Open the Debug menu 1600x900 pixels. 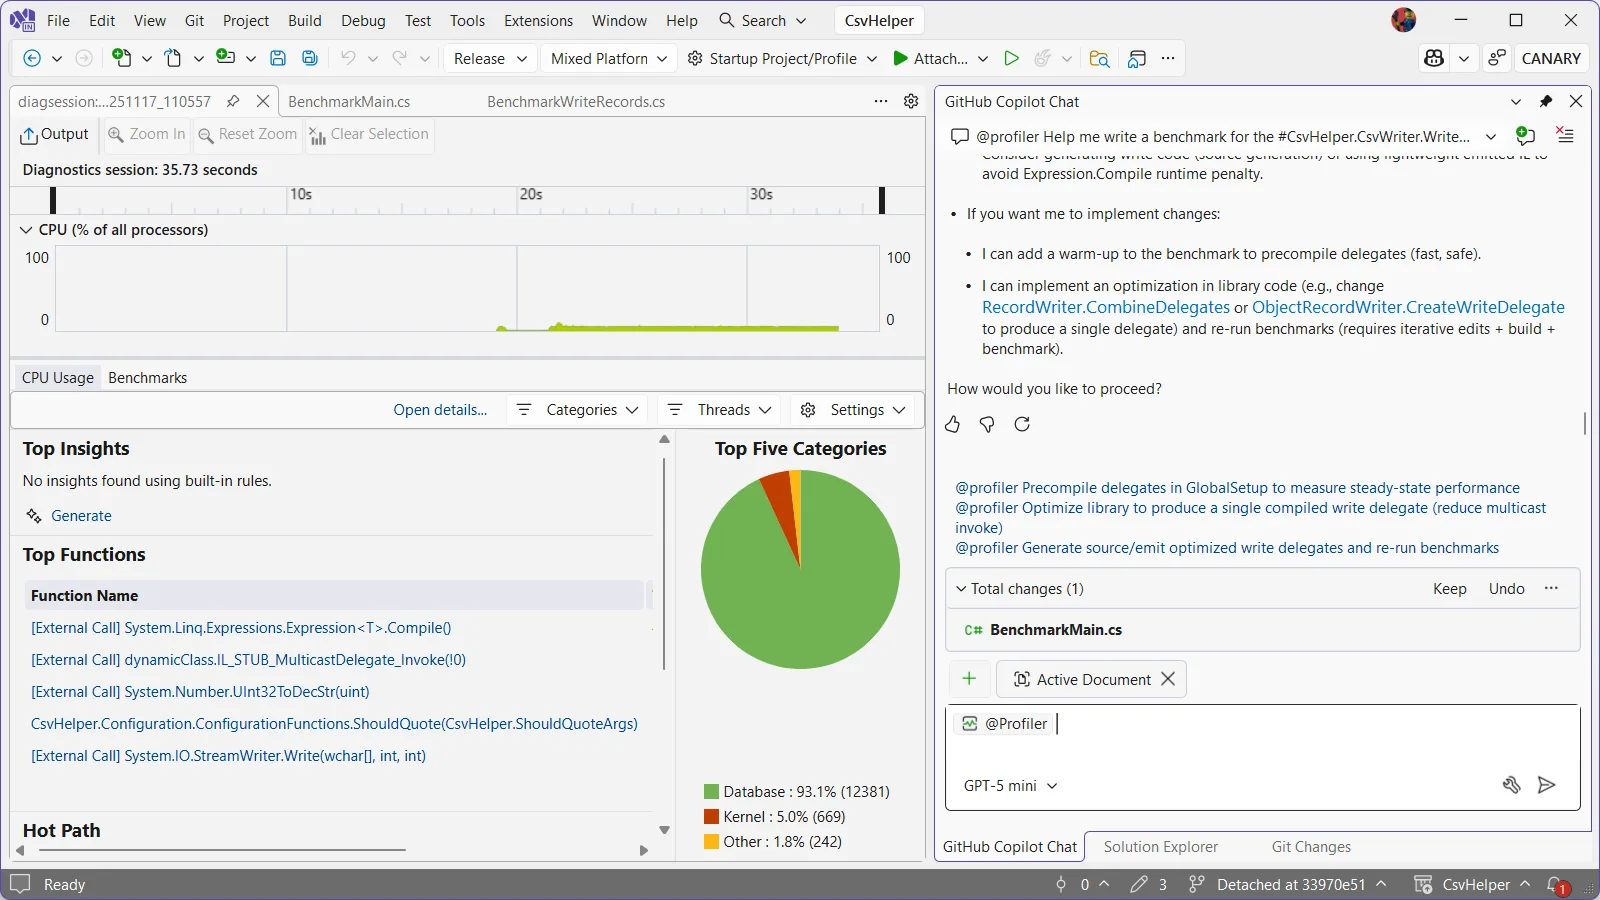363,20
